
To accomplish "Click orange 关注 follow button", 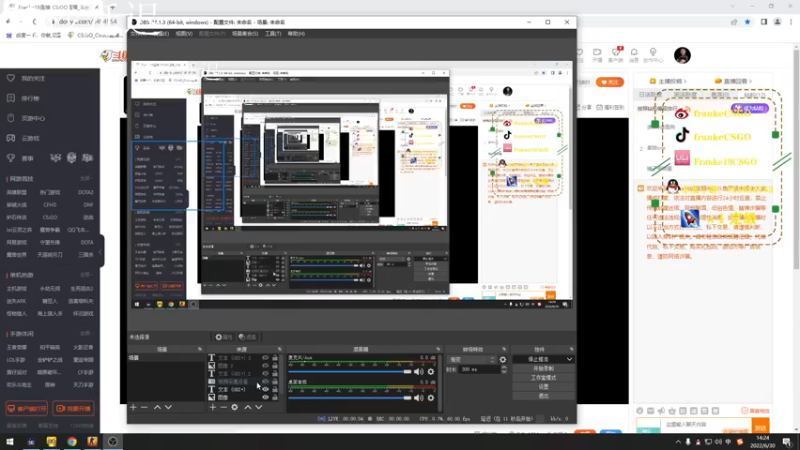I will [610, 82].
